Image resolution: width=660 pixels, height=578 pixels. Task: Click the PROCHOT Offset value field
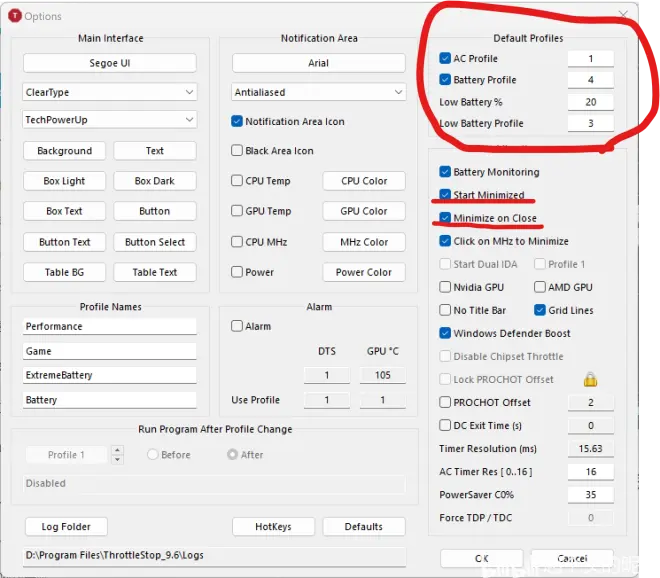[591, 402]
